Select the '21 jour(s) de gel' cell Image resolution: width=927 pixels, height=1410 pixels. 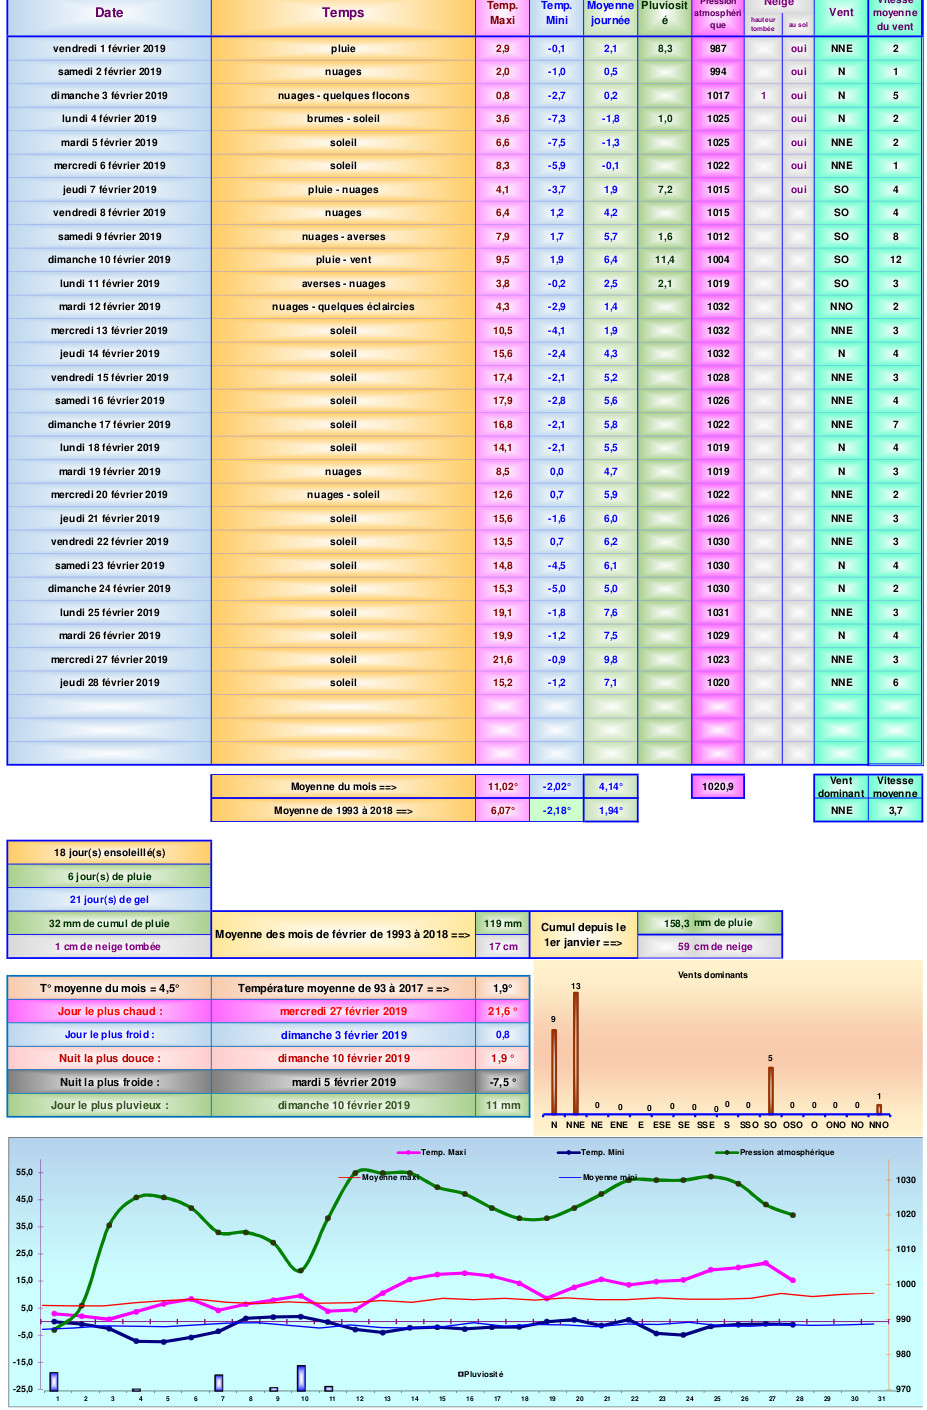[x=109, y=900]
